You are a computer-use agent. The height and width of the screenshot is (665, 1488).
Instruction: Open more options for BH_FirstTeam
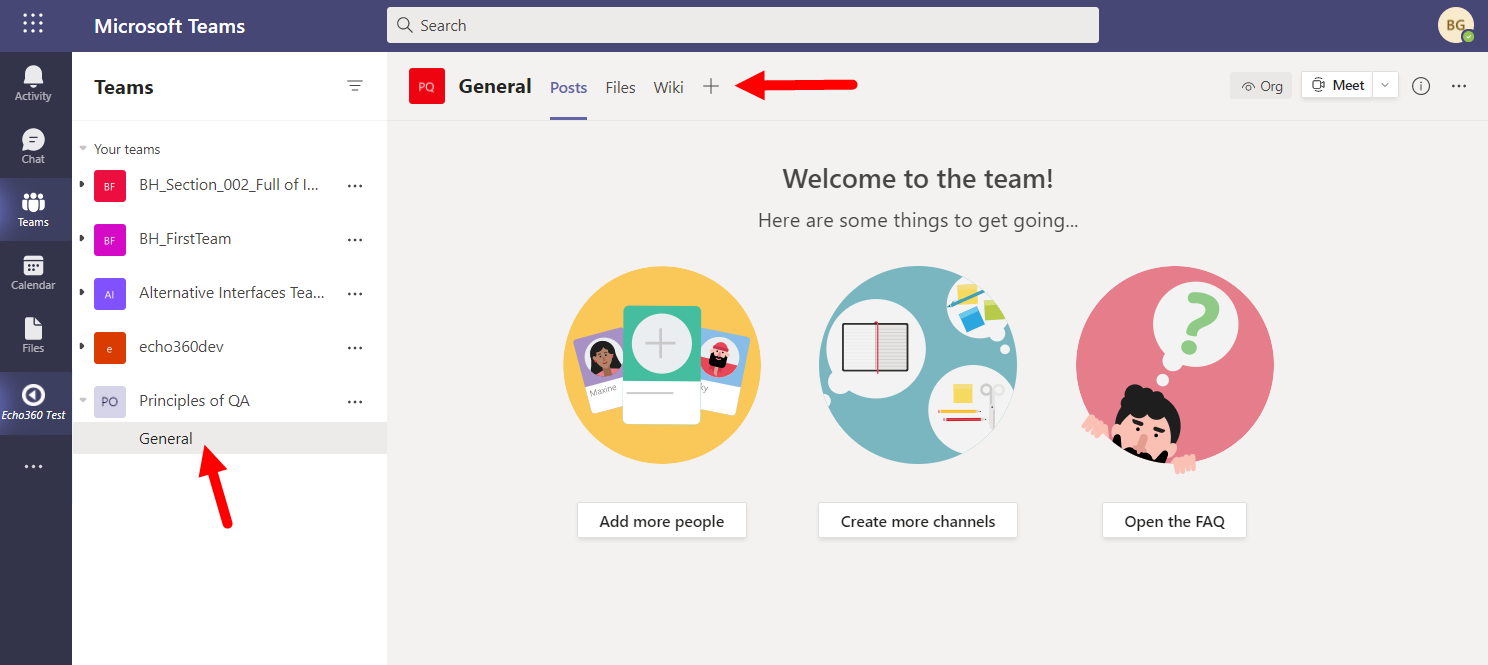[355, 239]
